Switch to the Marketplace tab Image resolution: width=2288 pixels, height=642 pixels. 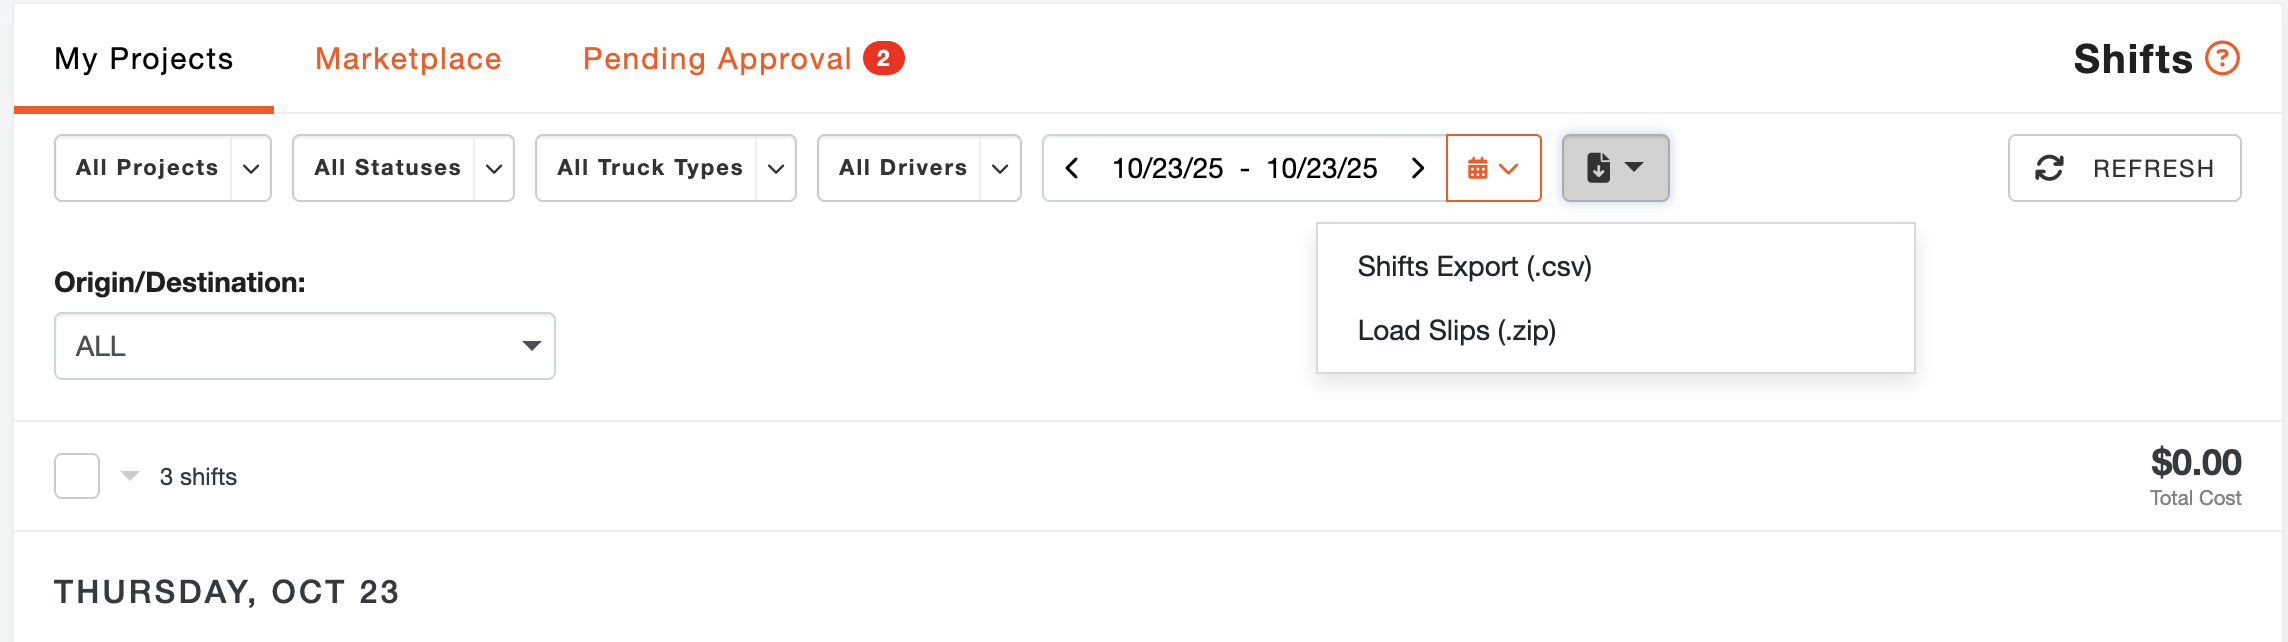click(408, 59)
